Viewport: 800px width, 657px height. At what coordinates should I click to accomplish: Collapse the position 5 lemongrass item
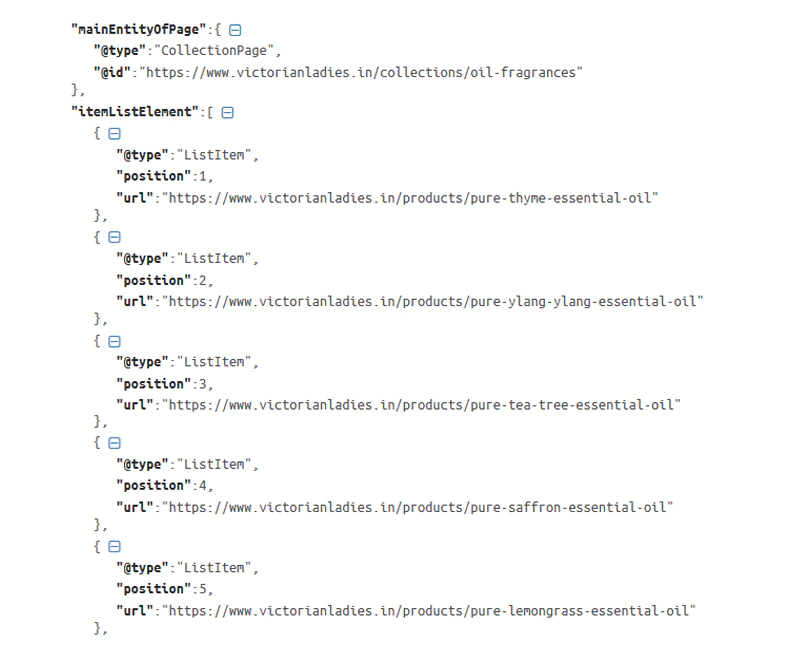[114, 547]
